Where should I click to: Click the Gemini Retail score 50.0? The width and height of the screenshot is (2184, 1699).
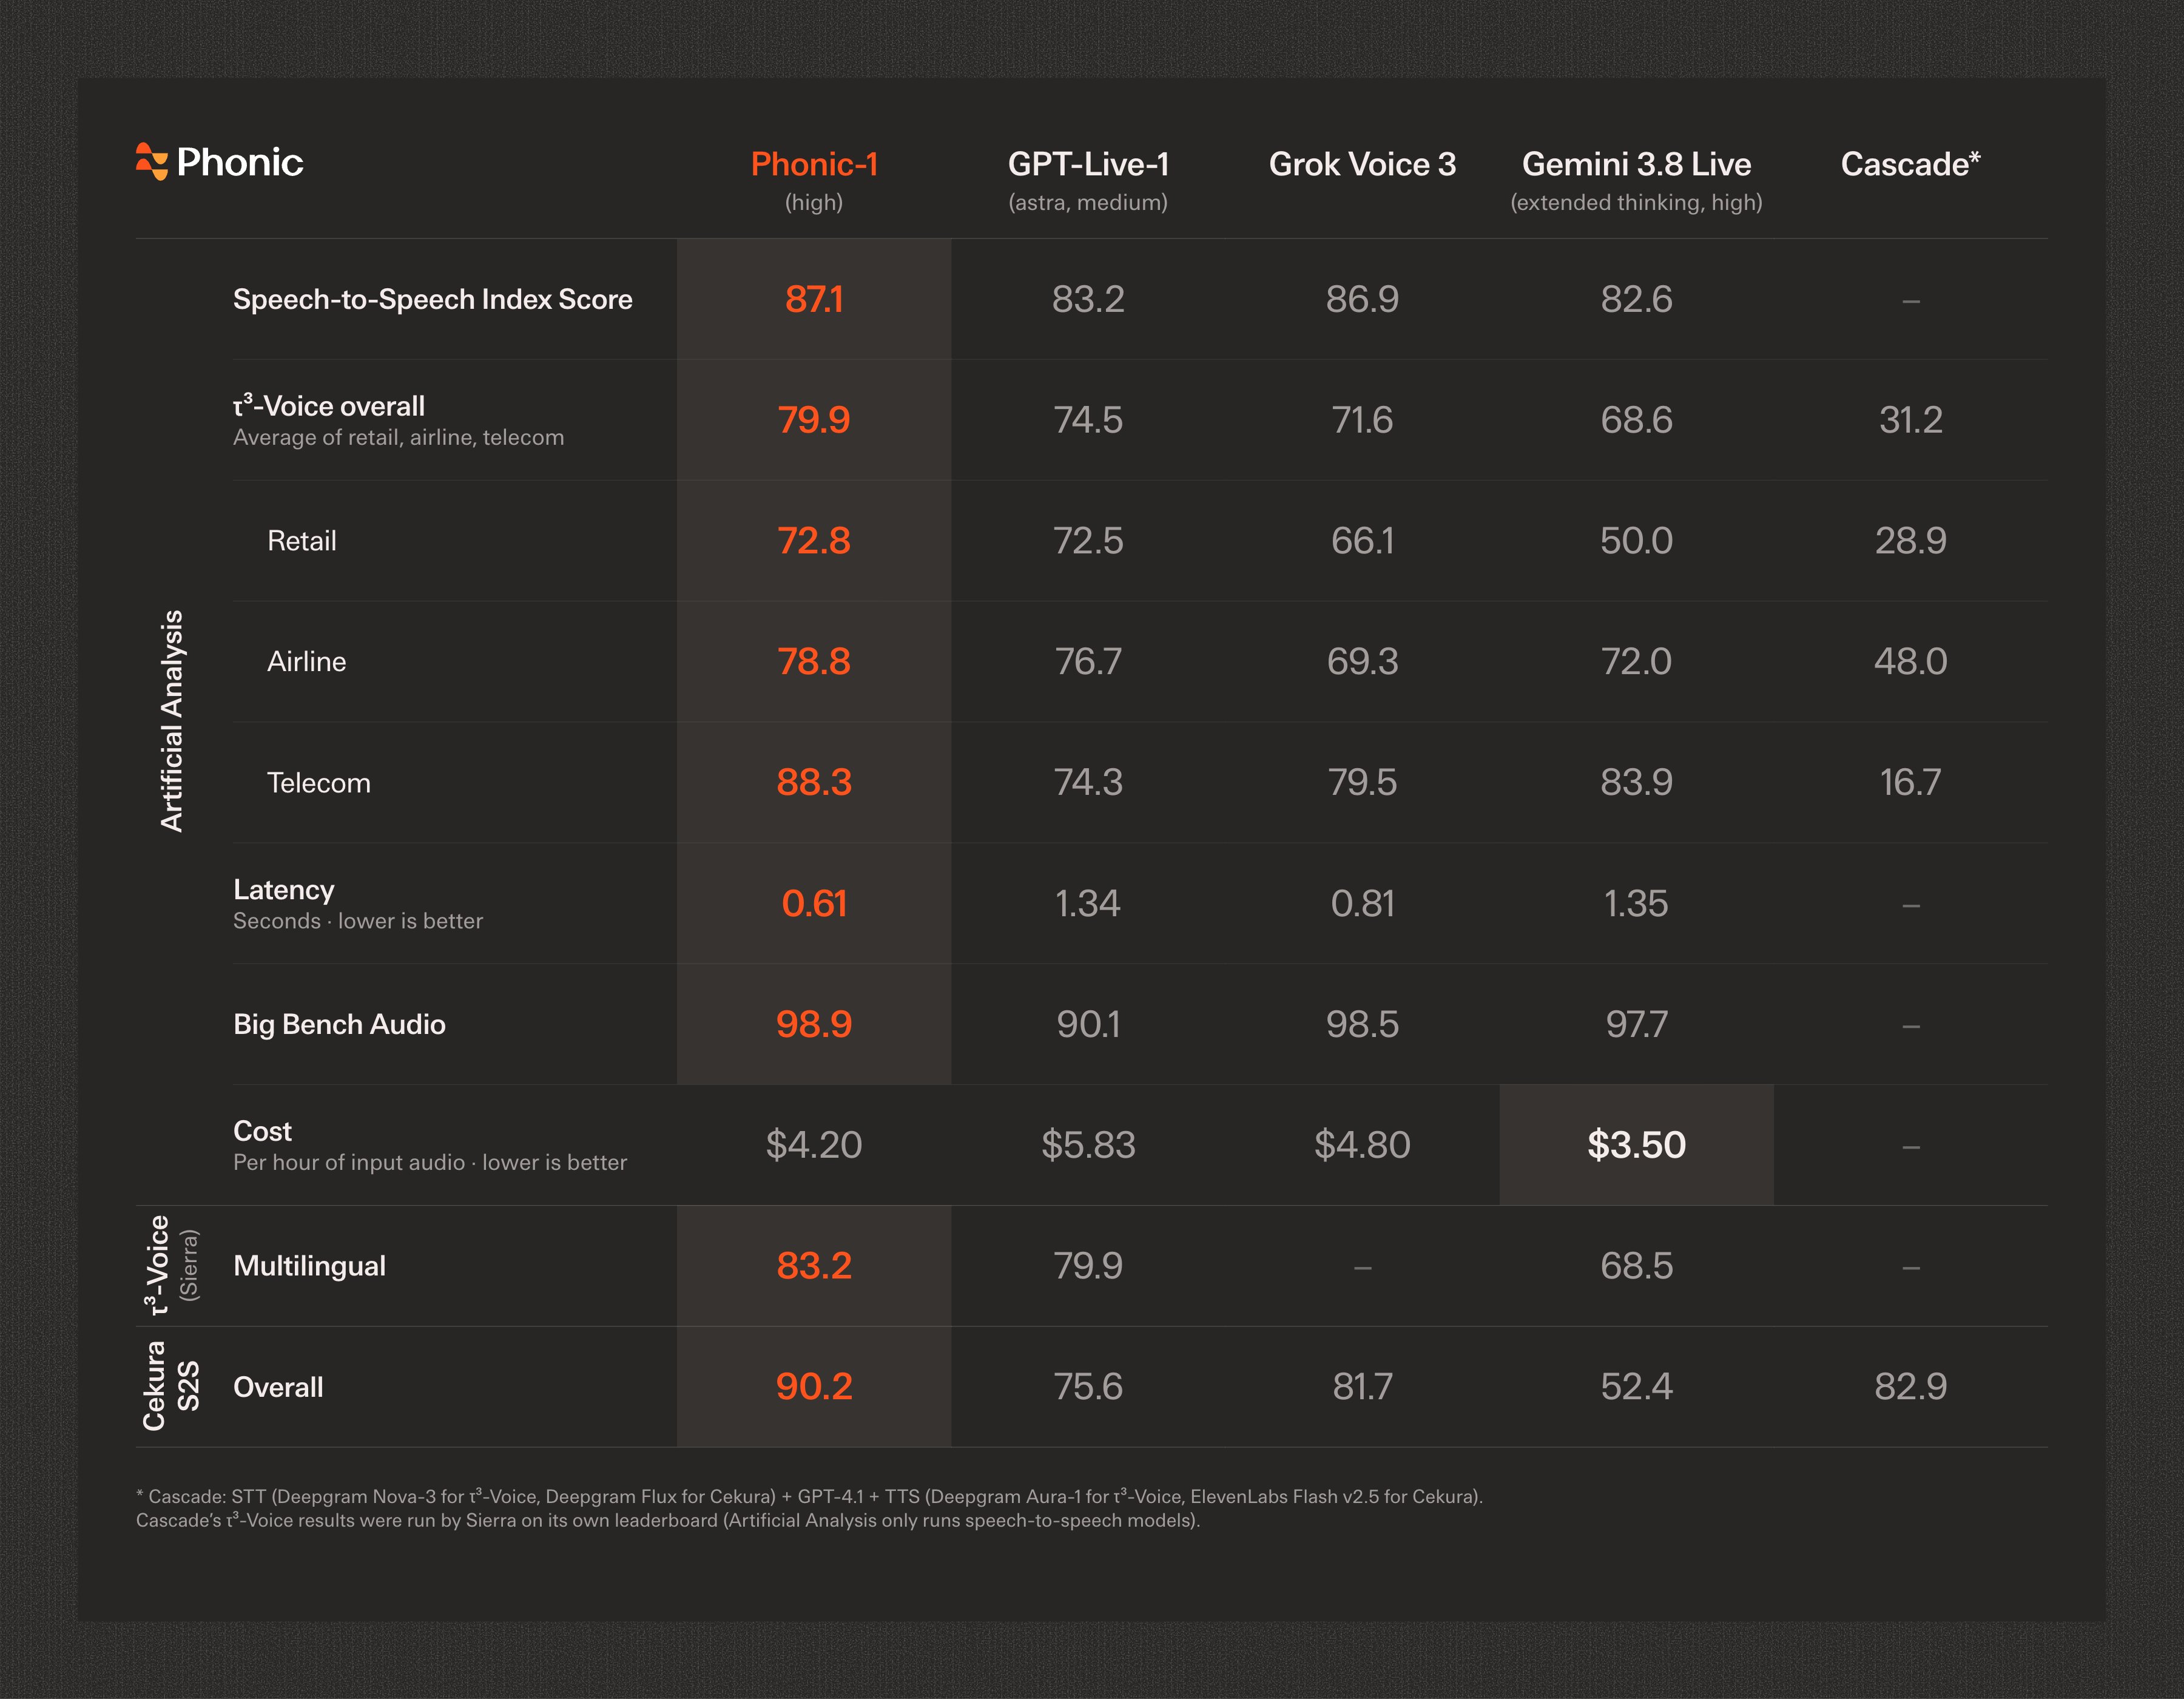pyautogui.click(x=1636, y=541)
